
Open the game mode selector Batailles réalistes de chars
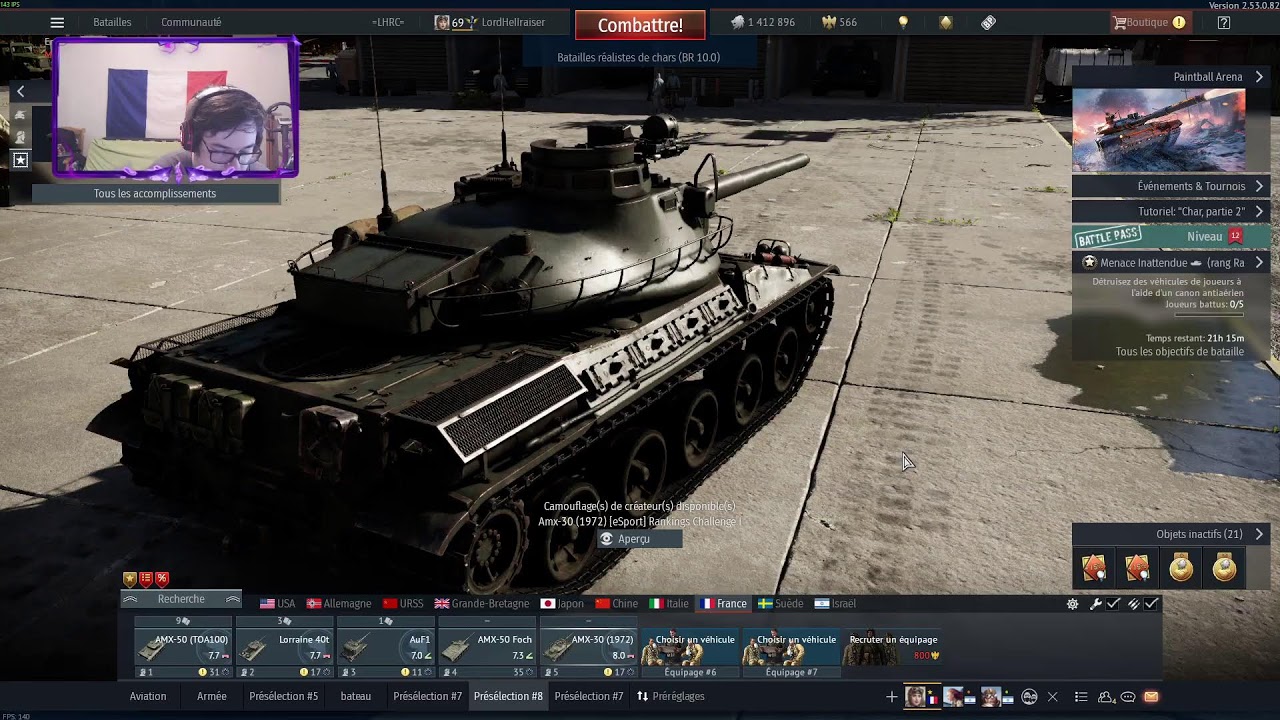click(638, 58)
